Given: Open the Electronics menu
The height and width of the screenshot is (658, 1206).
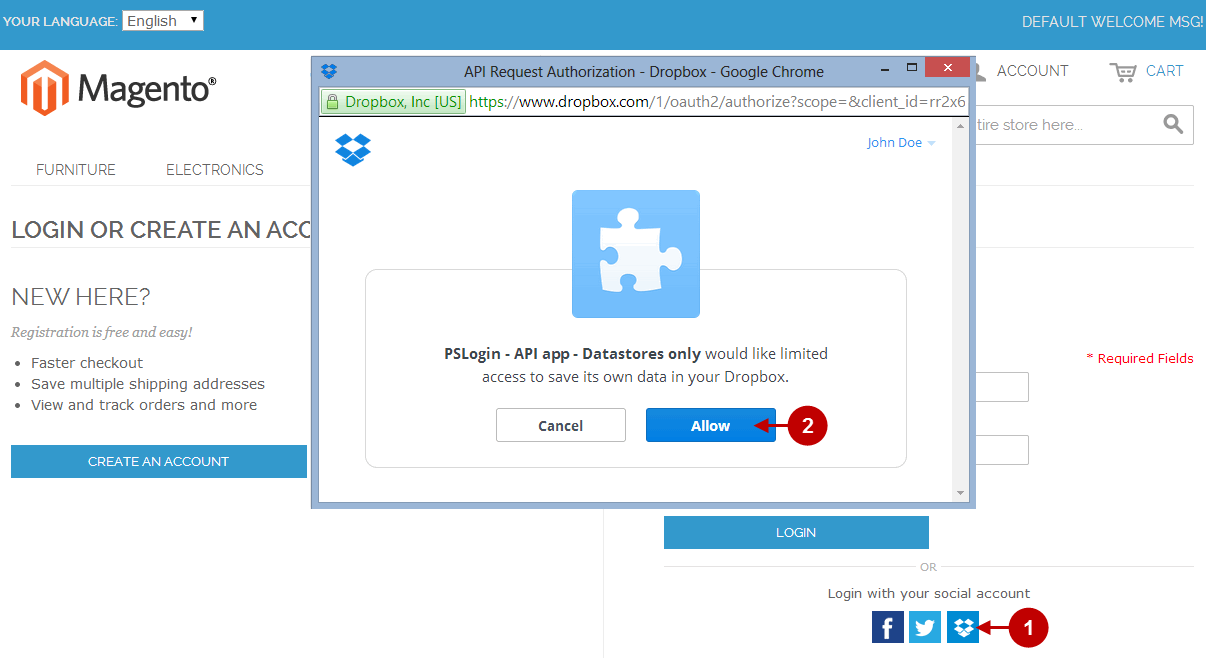Looking at the screenshot, I should click(x=215, y=170).
